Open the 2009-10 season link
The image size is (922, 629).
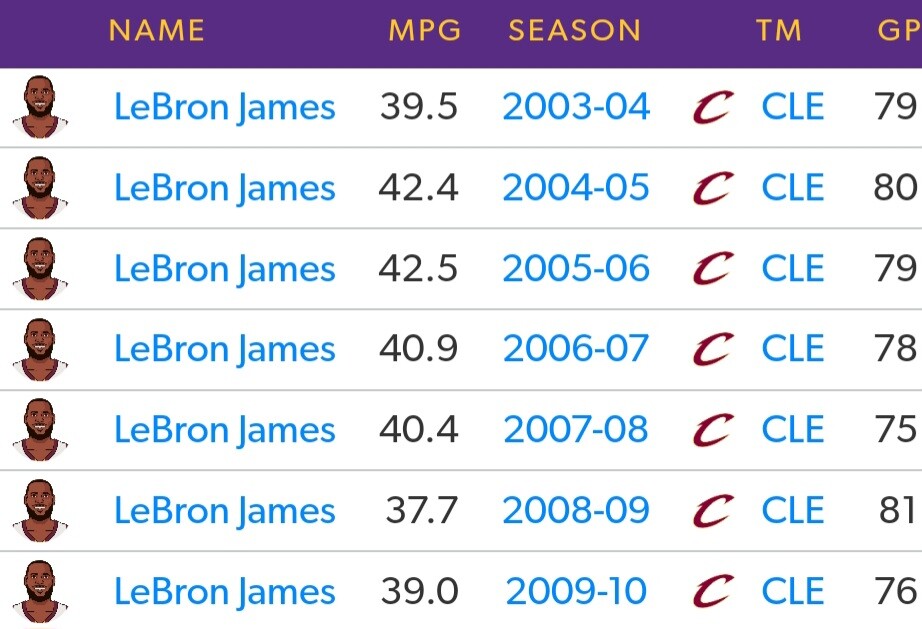(x=576, y=592)
